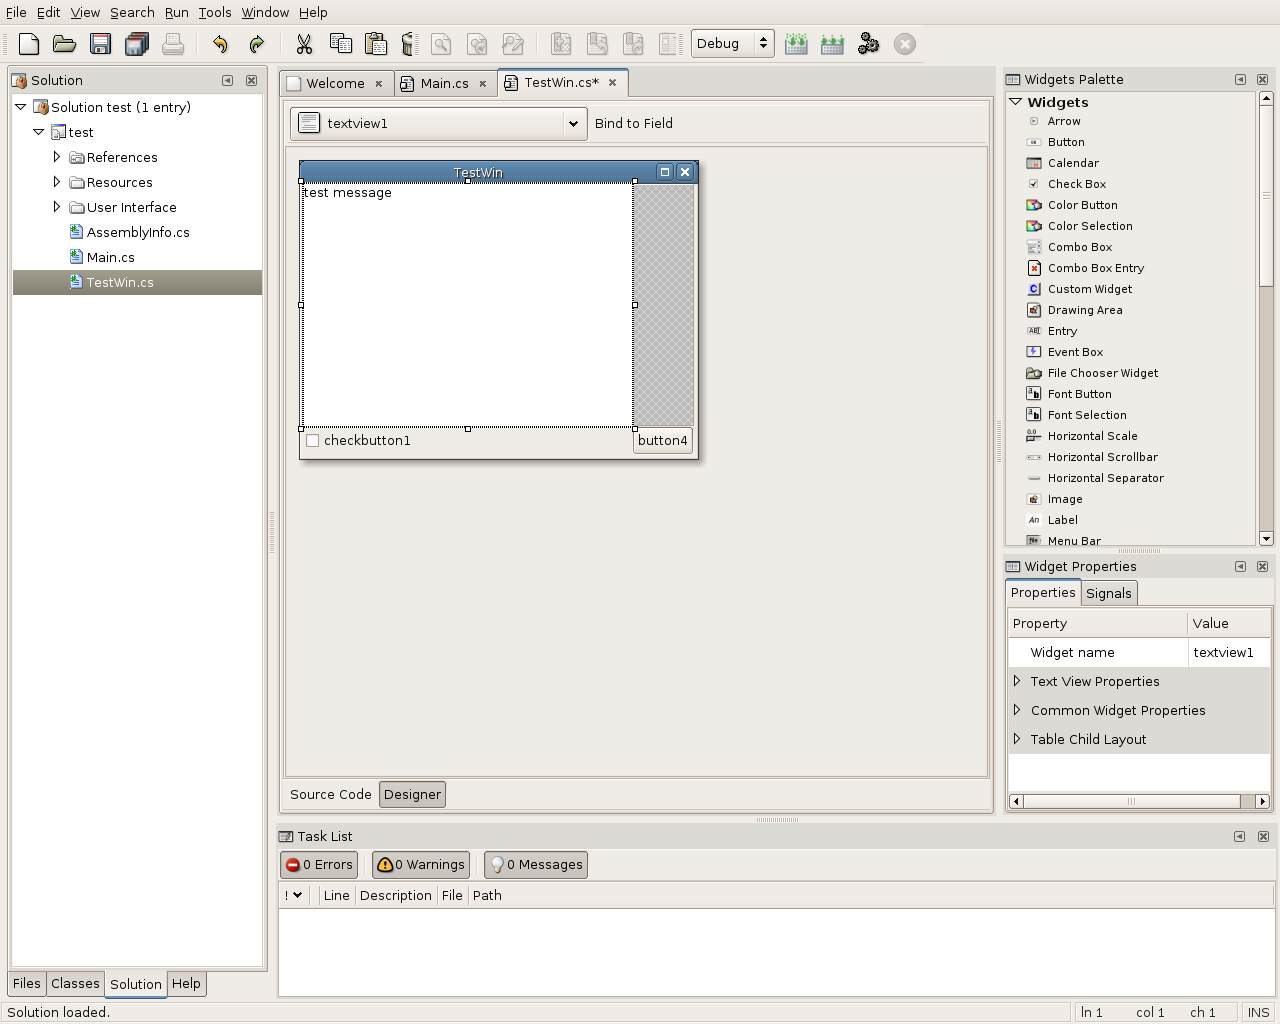Click the Copy toolbar icon

pos(340,44)
